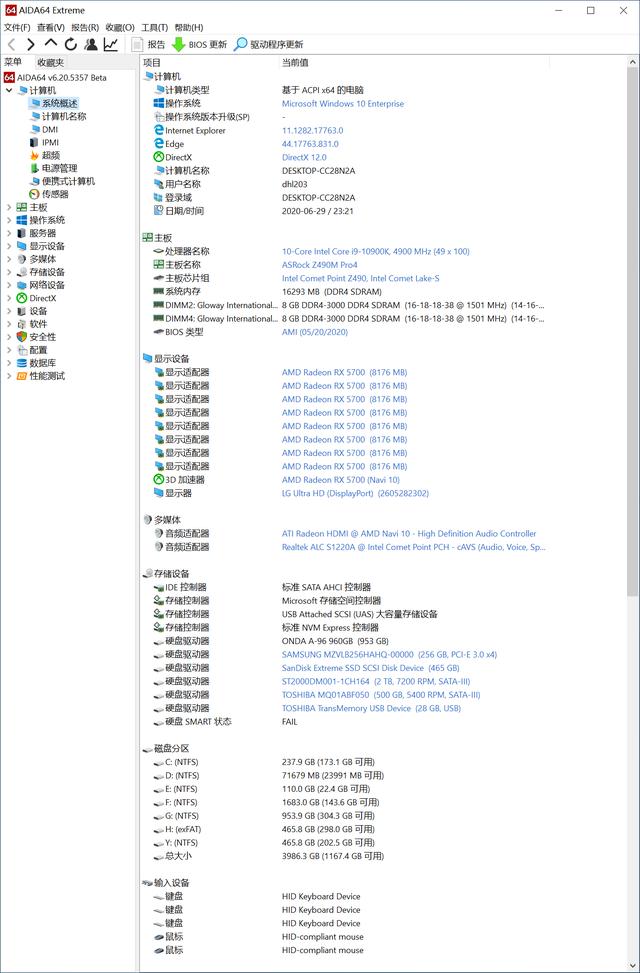Viewport: 640px width, 973px height.
Task: Click the 报告 report icon
Action: coord(137,44)
